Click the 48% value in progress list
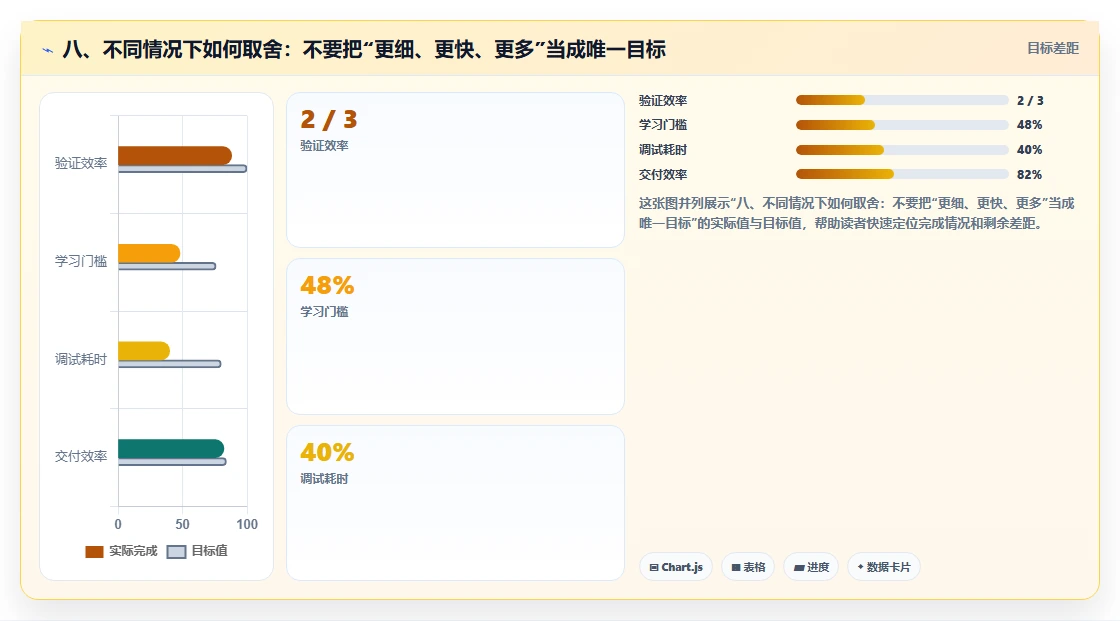This screenshot has width=1120, height=621. pos(1029,125)
